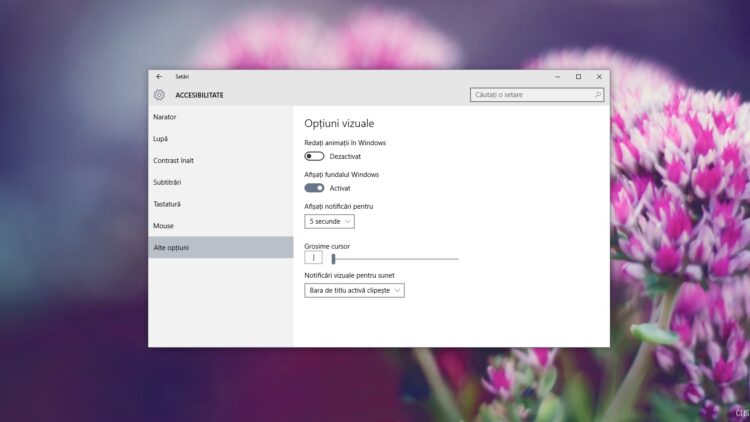The image size is (750, 422).
Task: Switch to Tastatură settings
Action: point(167,204)
